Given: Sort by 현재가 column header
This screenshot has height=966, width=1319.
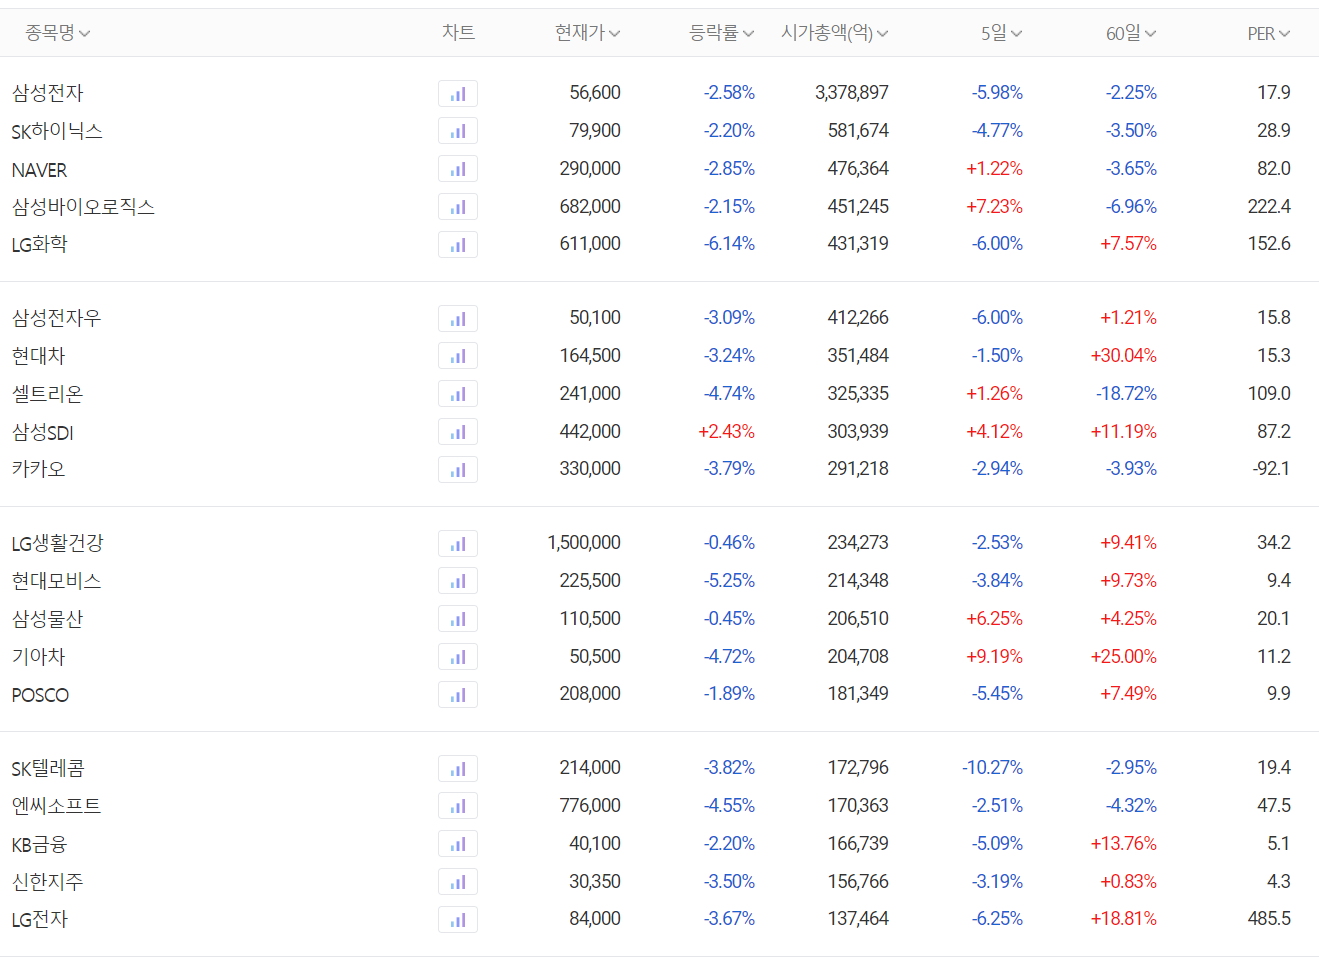Looking at the screenshot, I should (588, 33).
